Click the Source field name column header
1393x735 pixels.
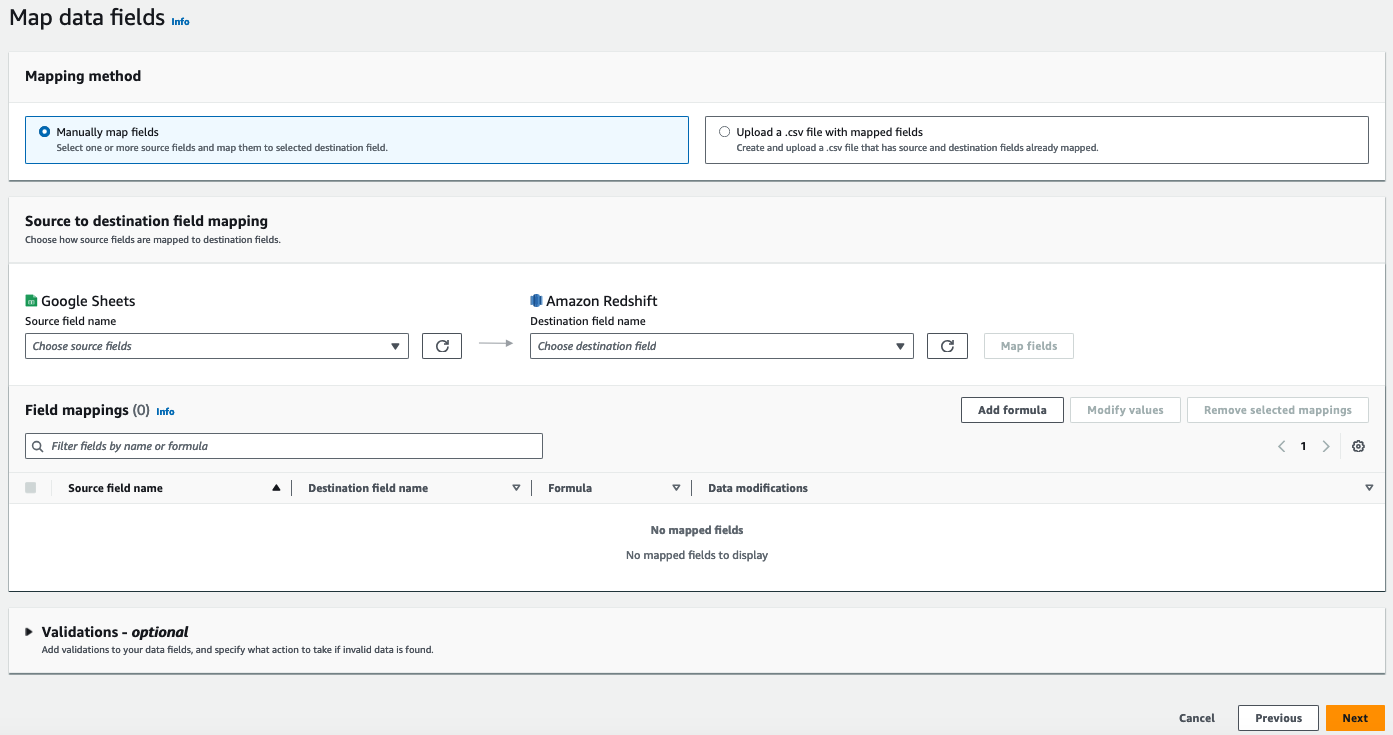click(115, 488)
